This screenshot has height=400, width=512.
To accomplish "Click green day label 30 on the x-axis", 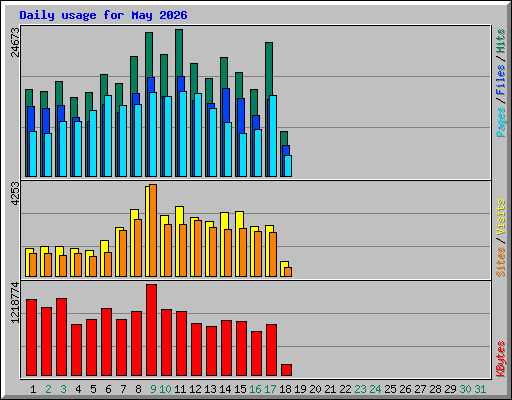I will click(x=465, y=389).
